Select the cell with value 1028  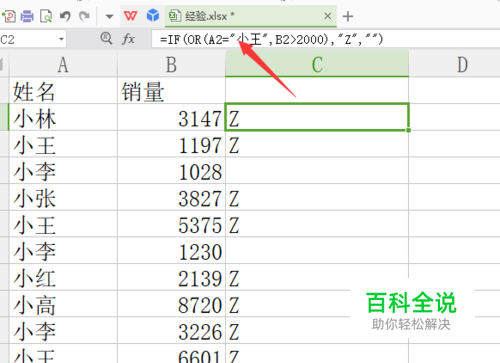coord(171,170)
